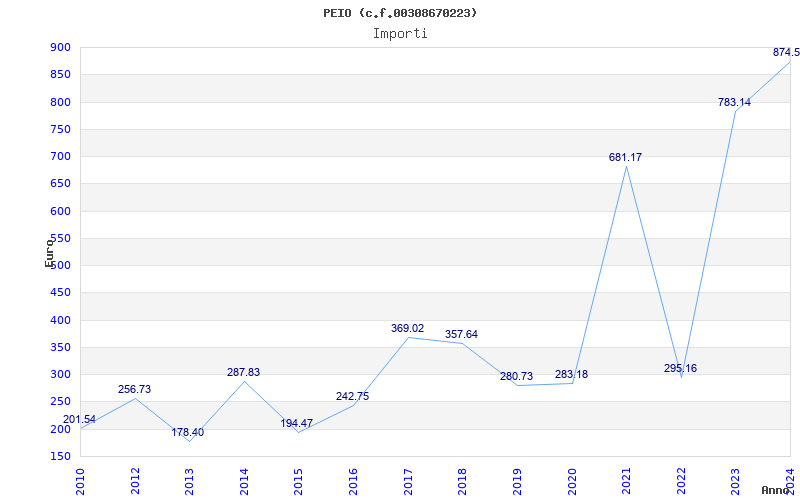Click the 2015 x-axis label
The width and height of the screenshot is (800, 500).
(x=298, y=482)
